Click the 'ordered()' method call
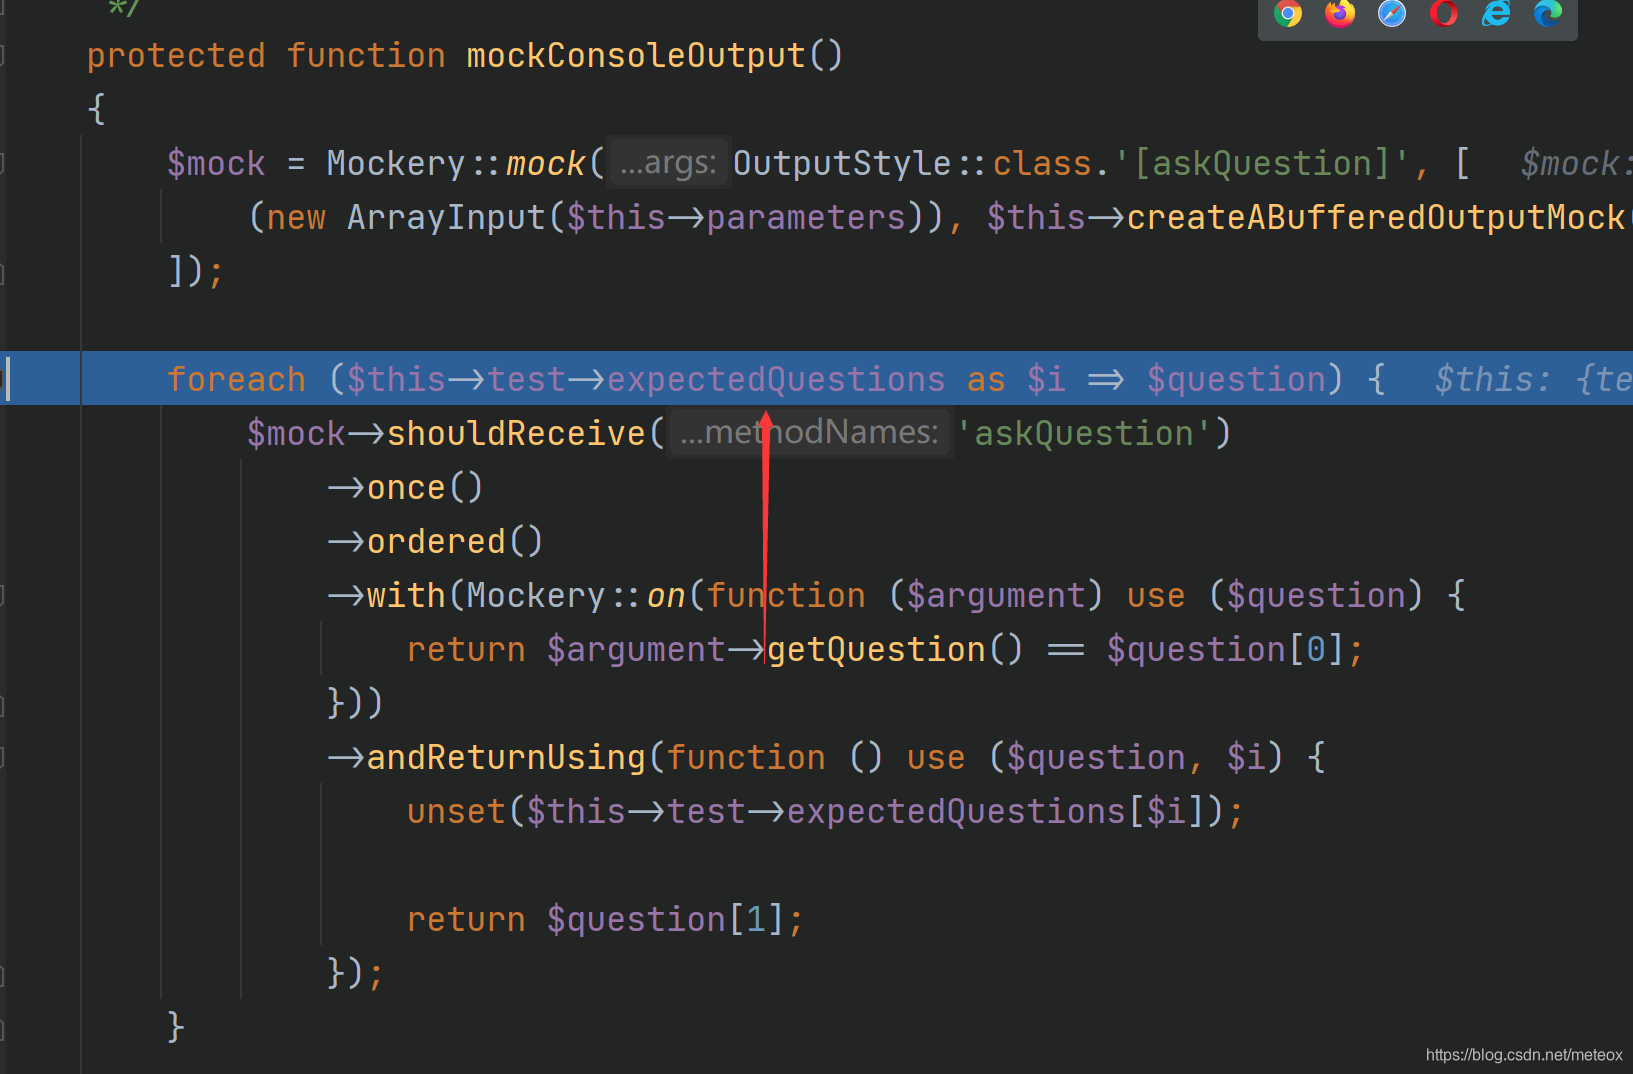1633x1074 pixels. 455,542
